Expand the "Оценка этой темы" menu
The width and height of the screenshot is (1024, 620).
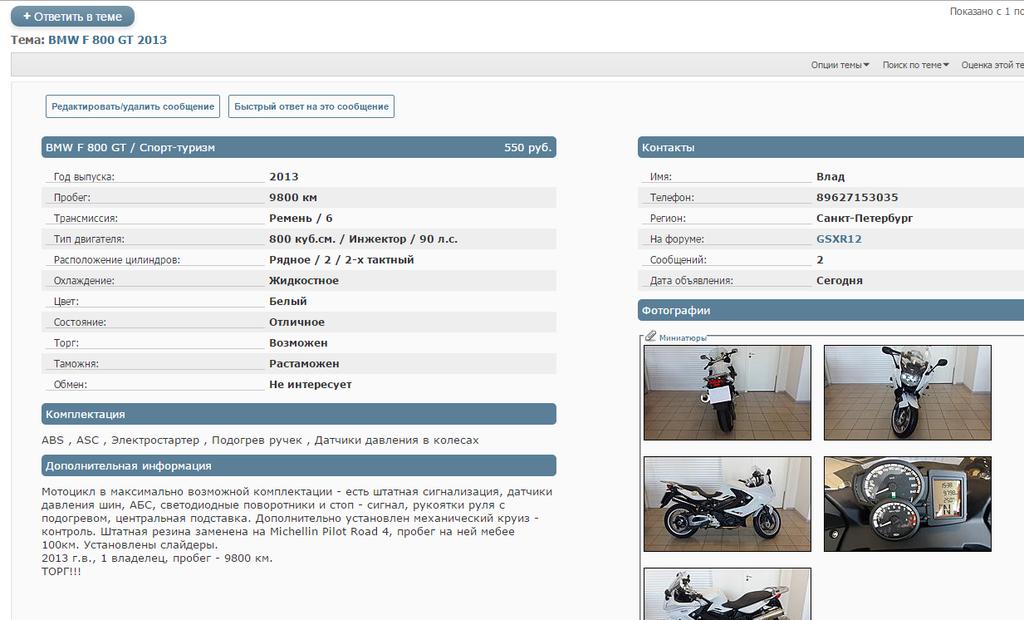pos(992,65)
